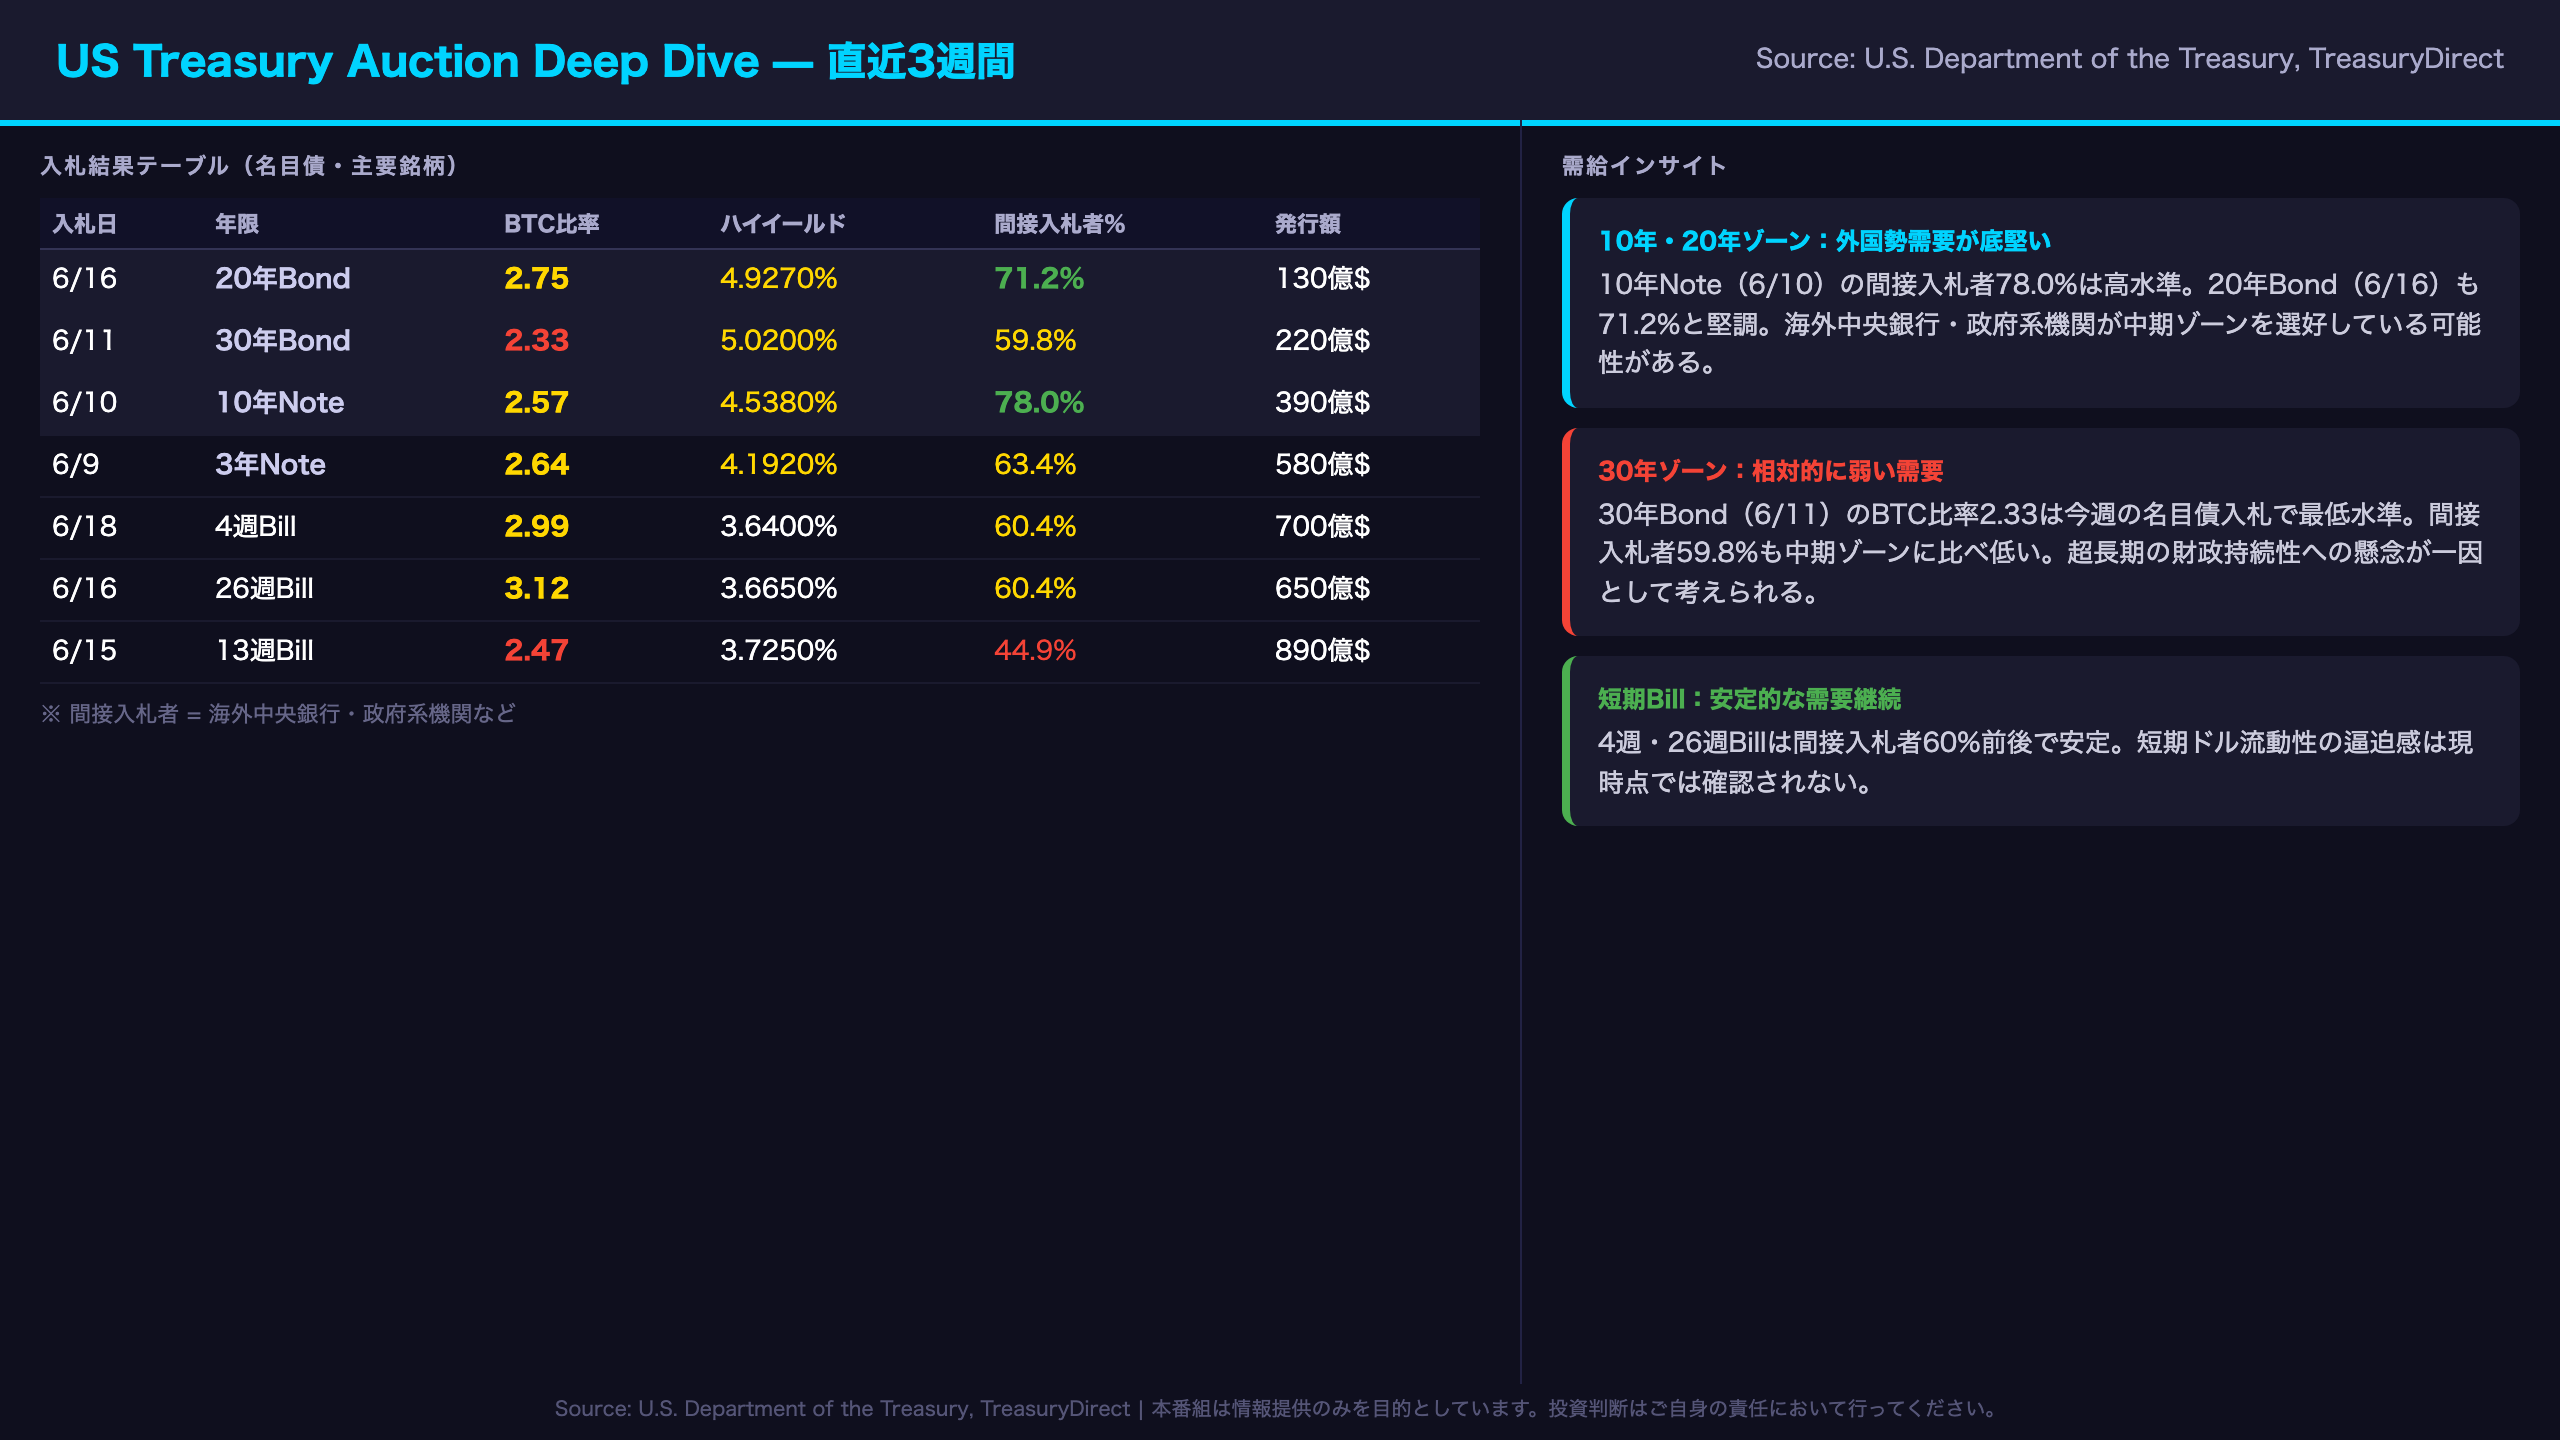Click the BTC ratio '2.75' value
Image resolution: width=2560 pixels, height=1440 pixels.
(x=536, y=278)
